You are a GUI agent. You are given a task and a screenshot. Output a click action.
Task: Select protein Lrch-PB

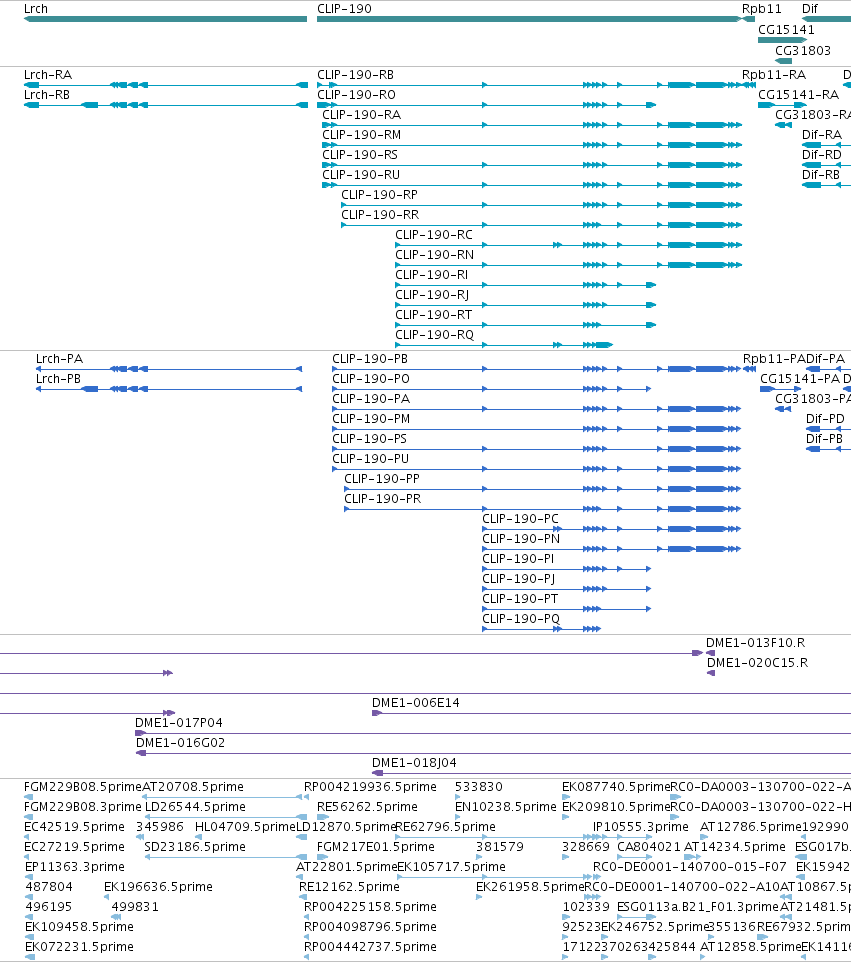click(x=58, y=379)
